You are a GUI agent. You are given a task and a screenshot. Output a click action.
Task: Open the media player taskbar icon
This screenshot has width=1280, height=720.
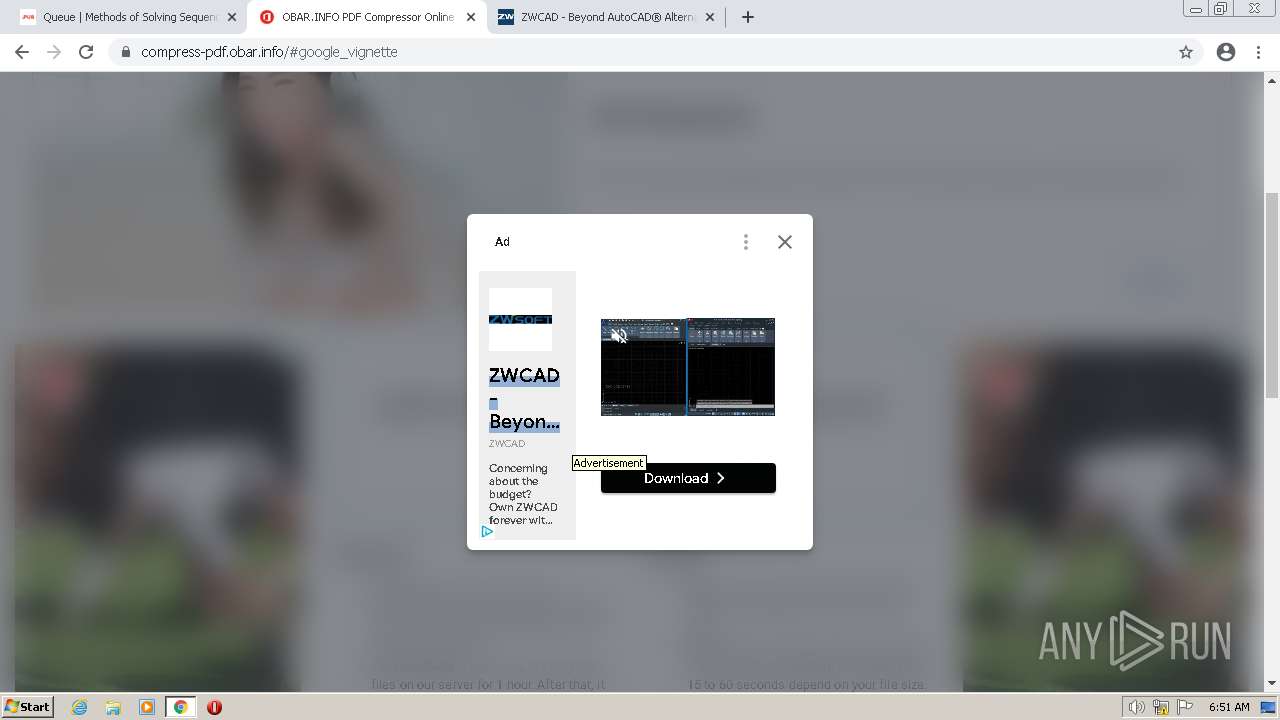[146, 707]
